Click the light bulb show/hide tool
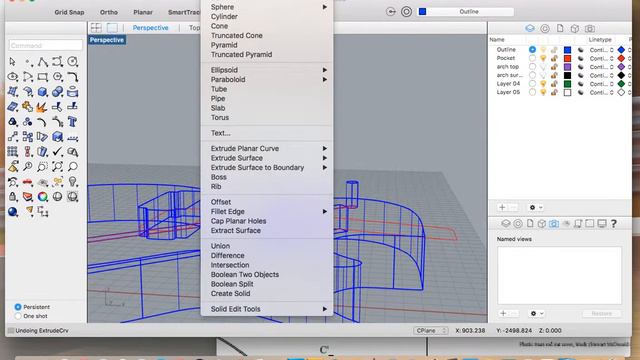Image resolution: width=640 pixels, height=360 pixels. coord(73,182)
